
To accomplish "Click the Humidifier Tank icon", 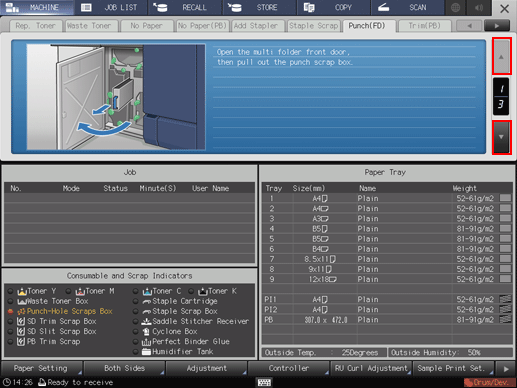I will click(x=146, y=352).
